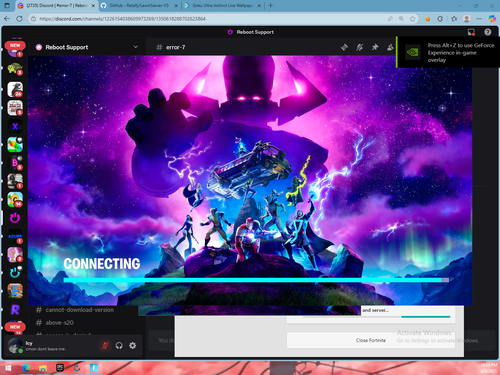Add page to favorites star icon

412,19
